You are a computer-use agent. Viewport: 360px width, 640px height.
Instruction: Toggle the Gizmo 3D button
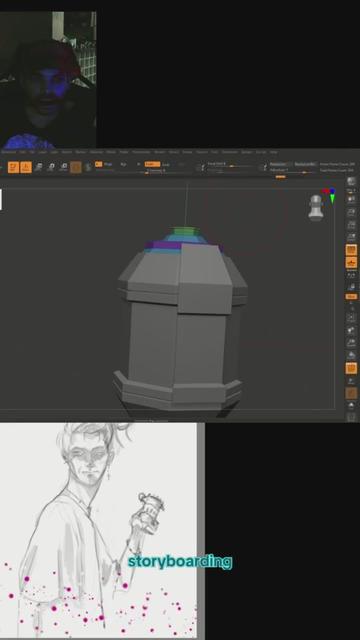coord(76,167)
